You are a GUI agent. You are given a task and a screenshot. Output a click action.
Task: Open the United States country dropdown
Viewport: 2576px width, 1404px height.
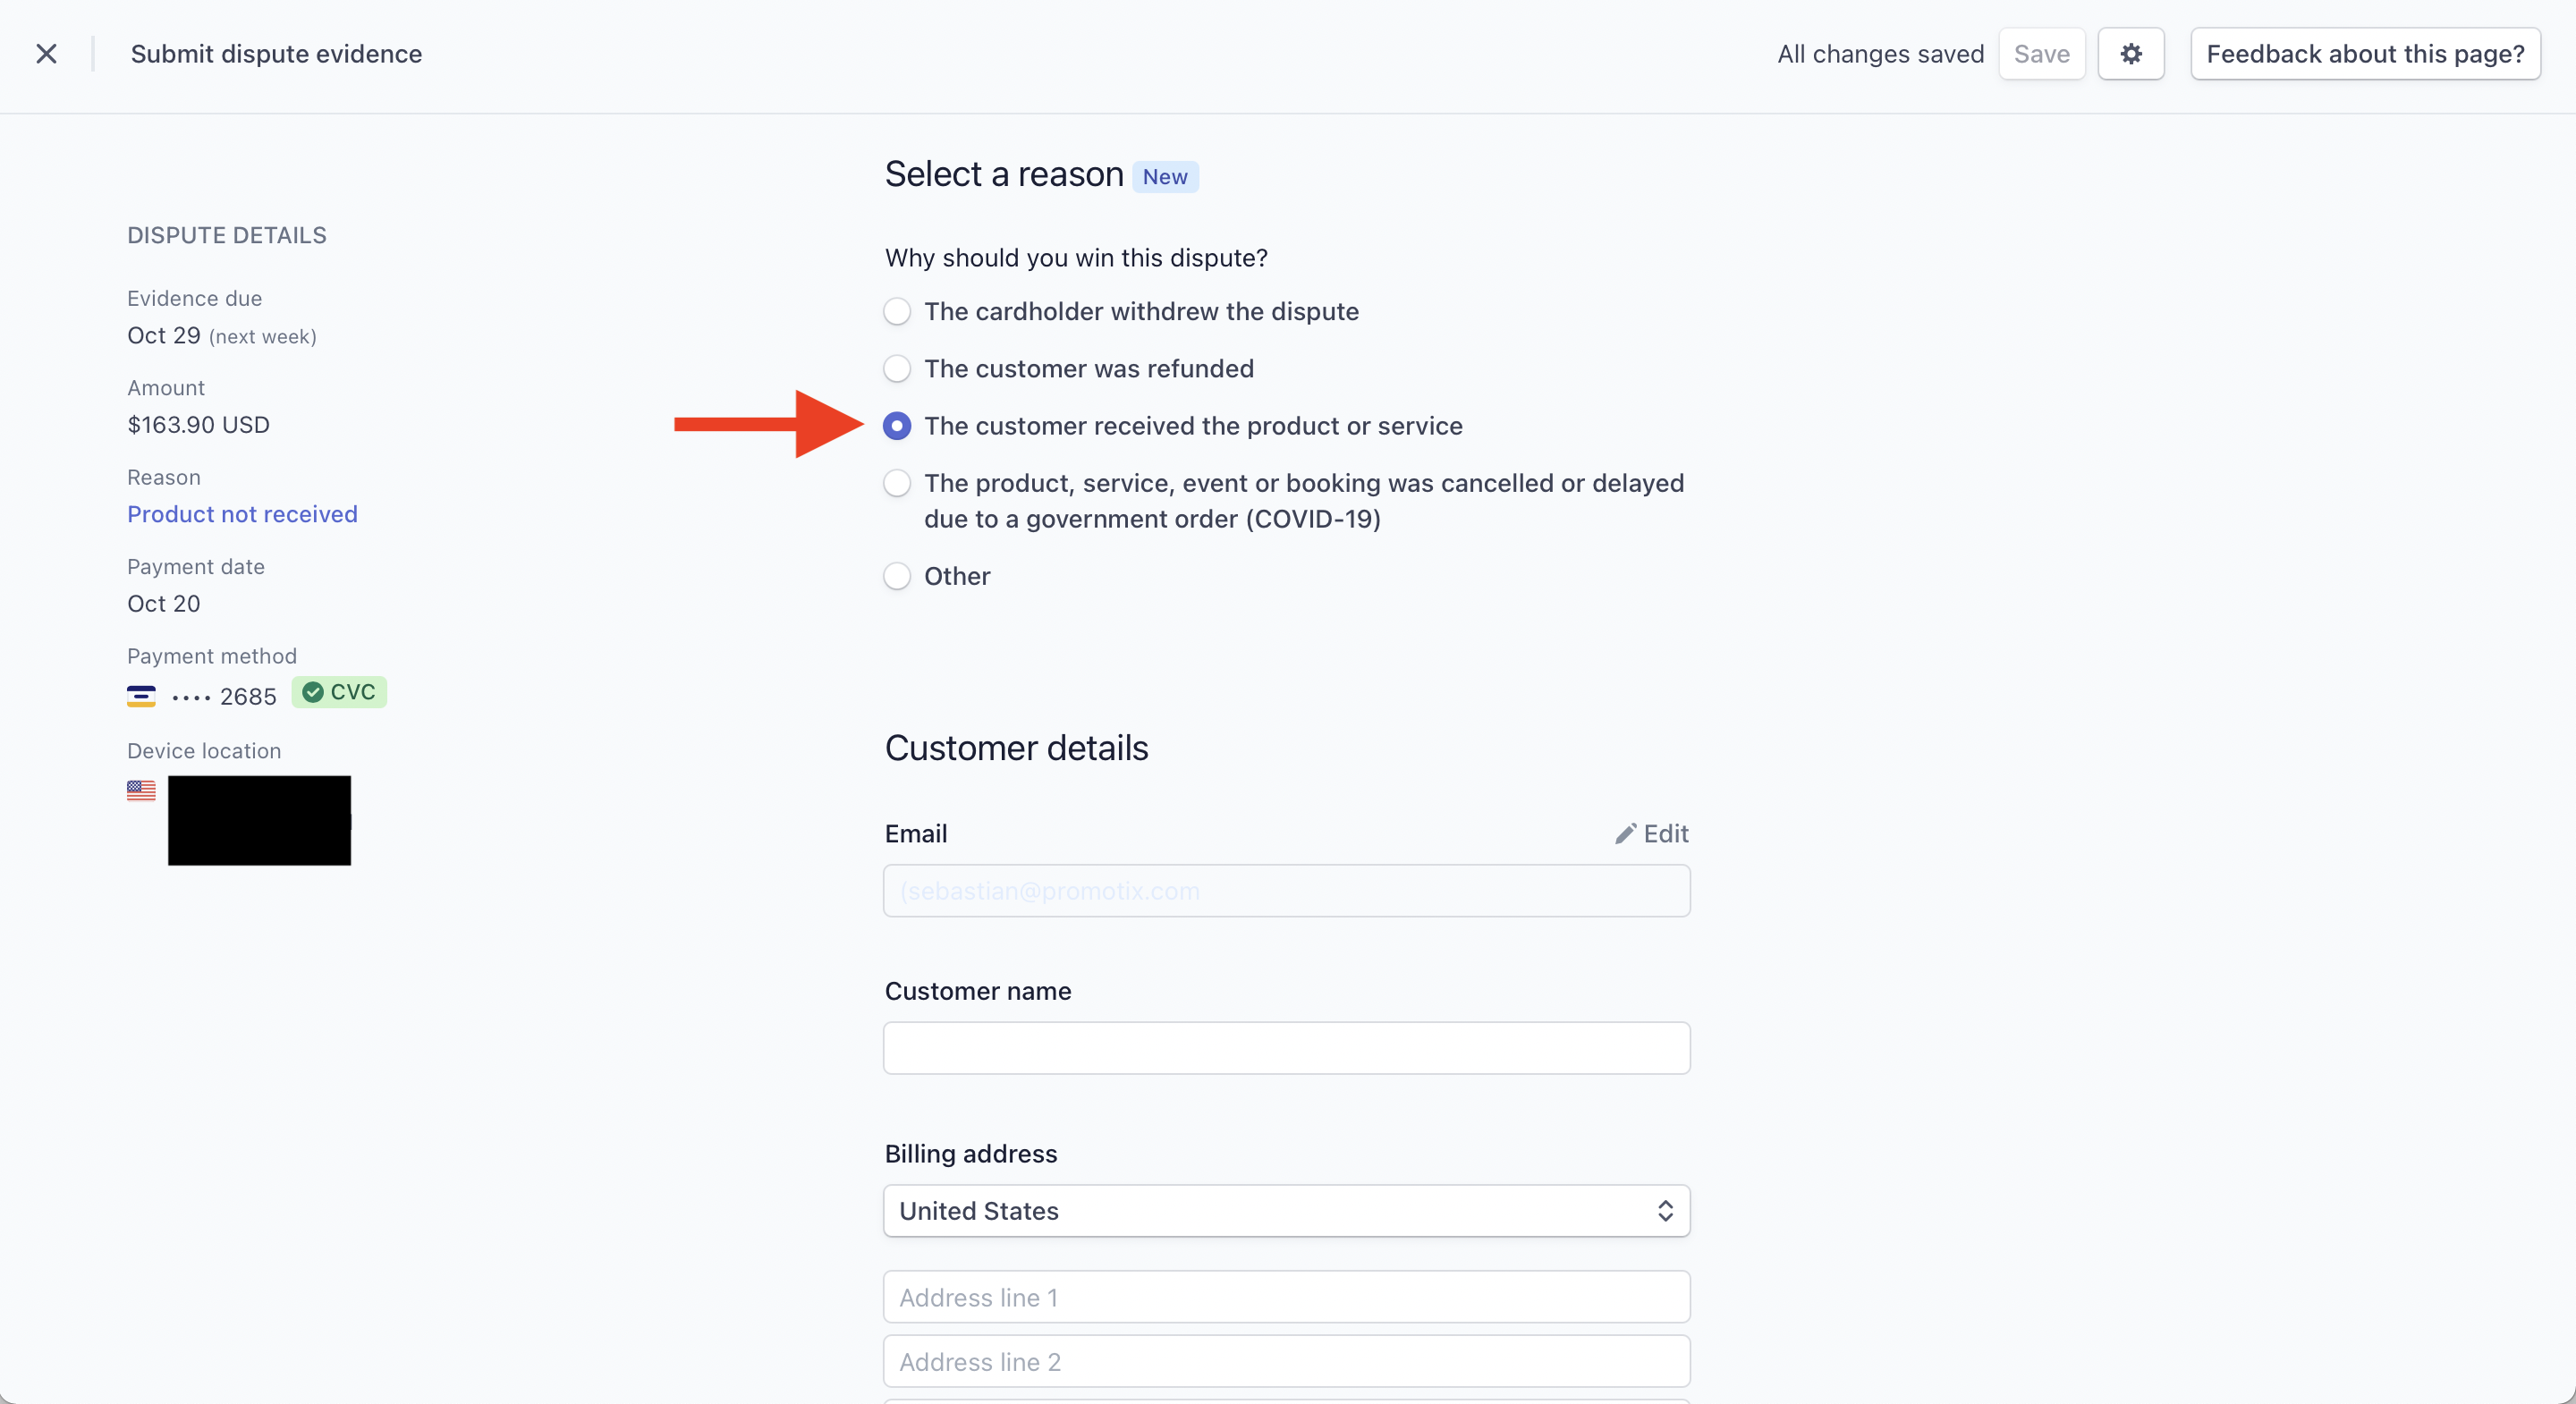(x=1285, y=1211)
